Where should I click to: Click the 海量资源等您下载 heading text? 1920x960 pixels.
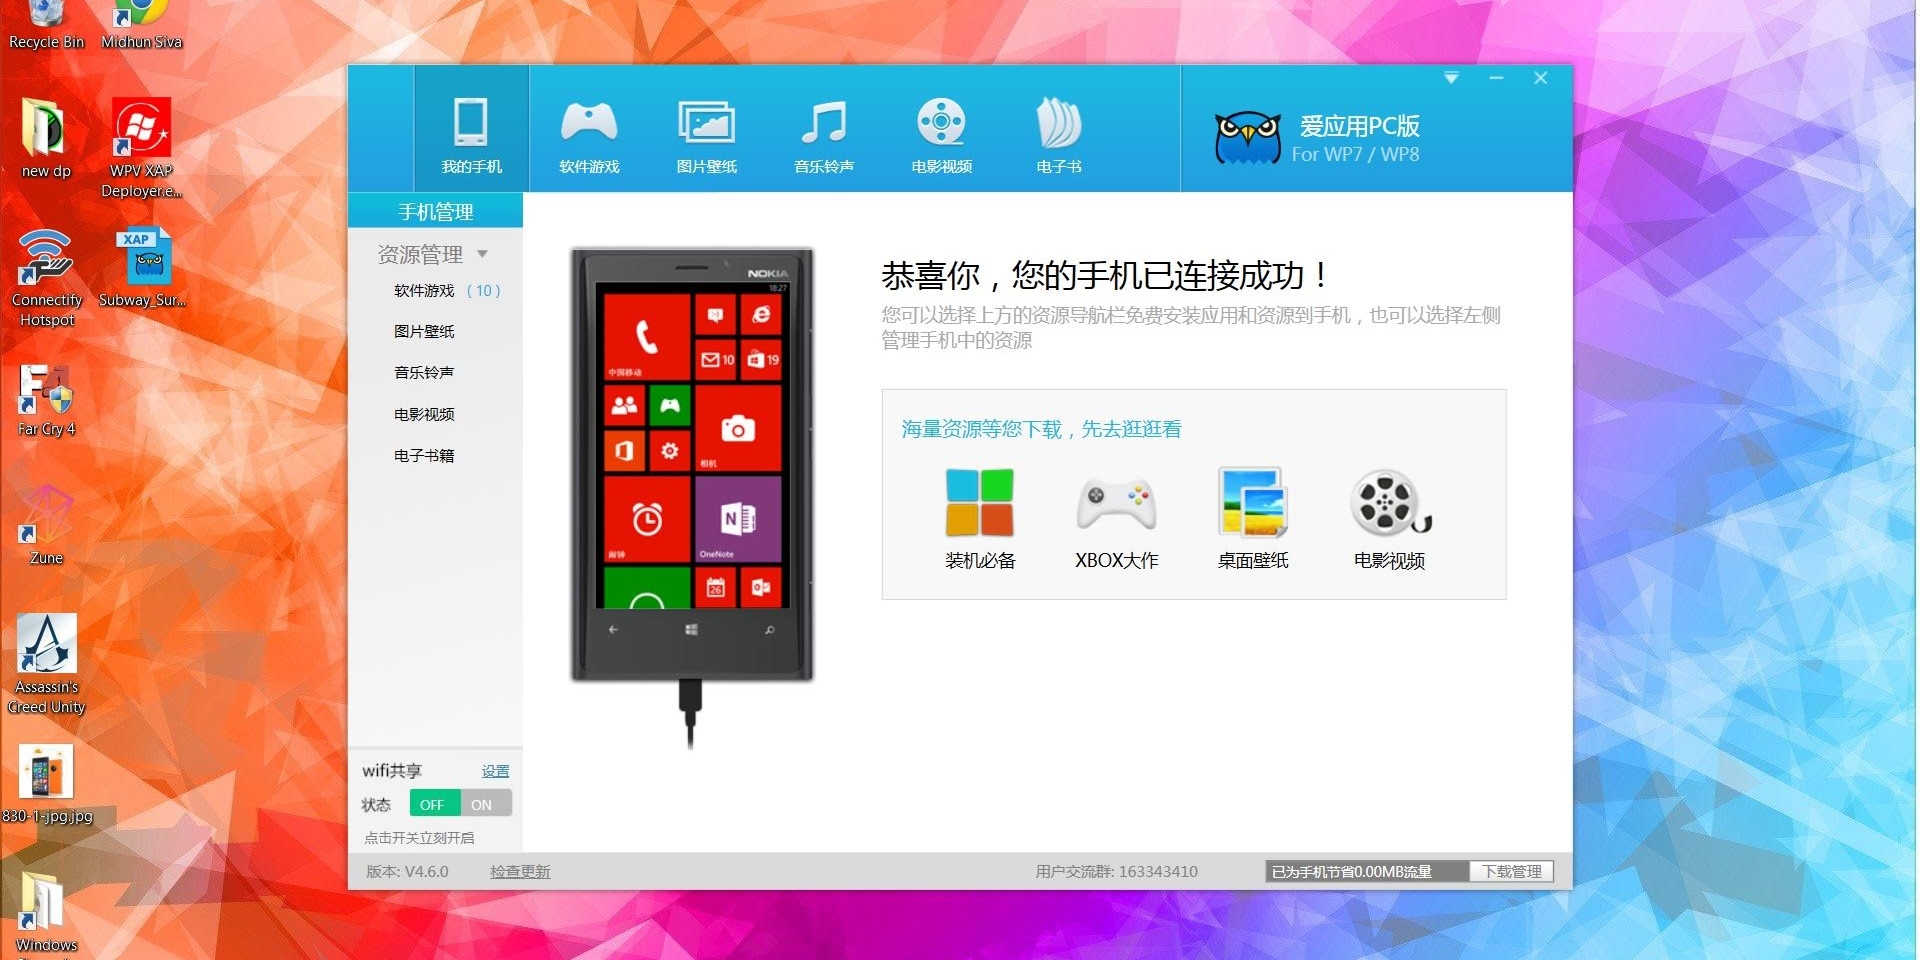point(1041,429)
